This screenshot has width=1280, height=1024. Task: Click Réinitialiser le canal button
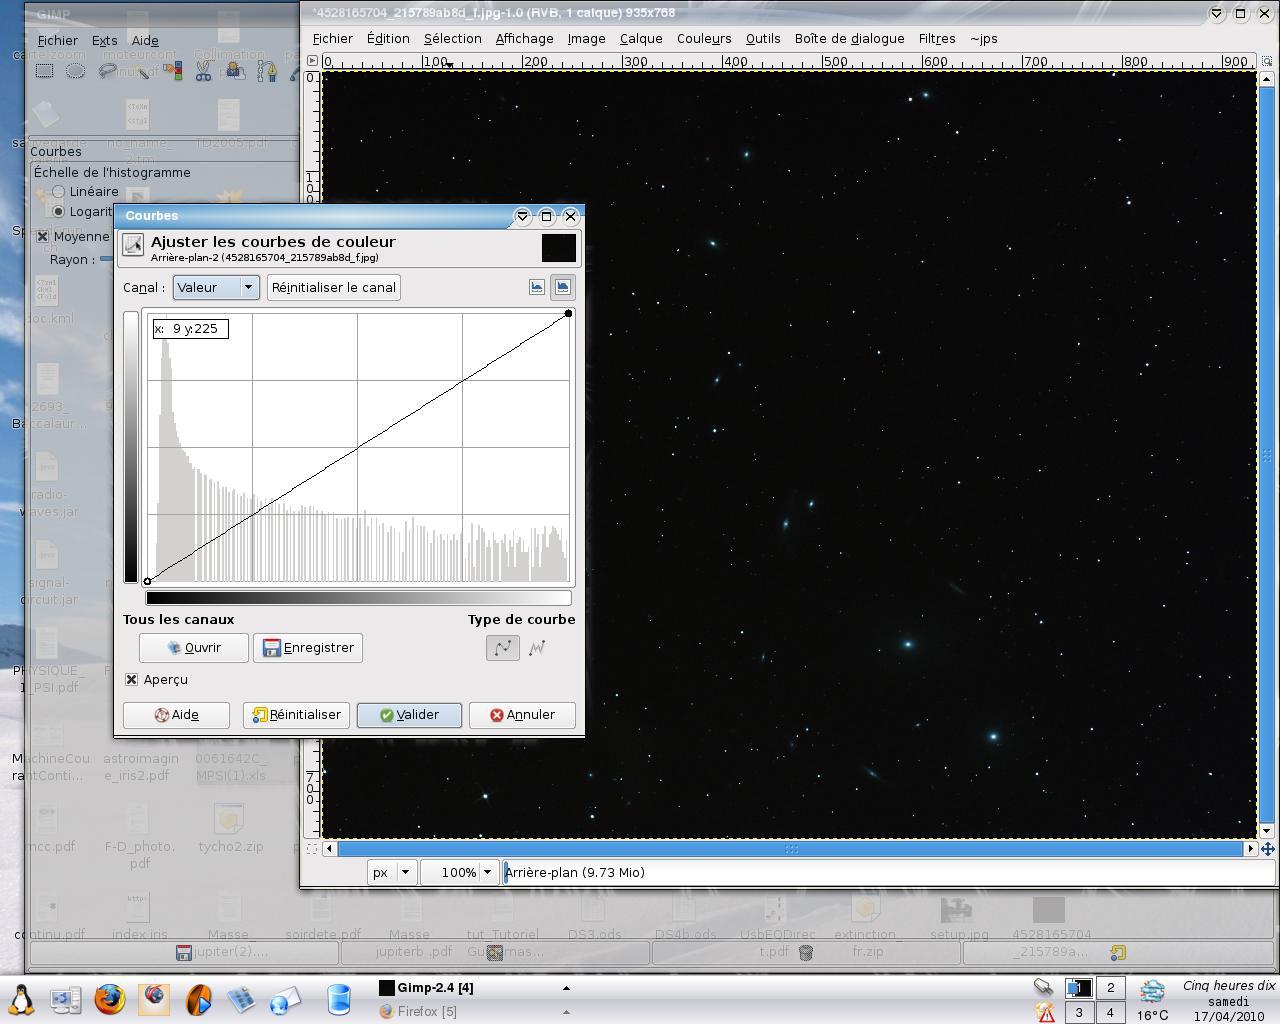(334, 287)
